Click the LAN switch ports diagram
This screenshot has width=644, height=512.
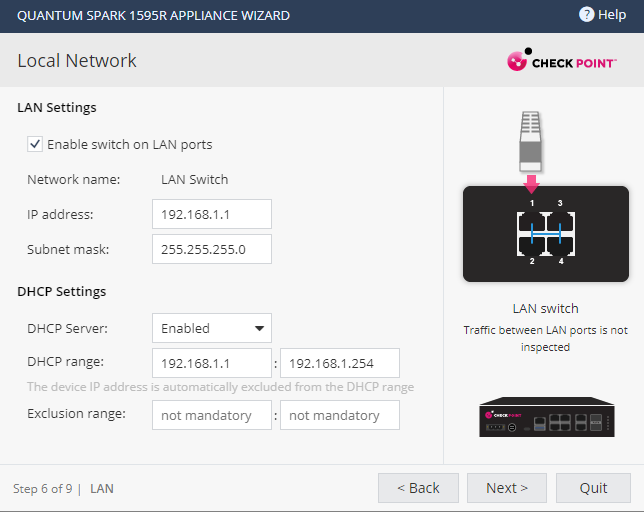pos(545,234)
